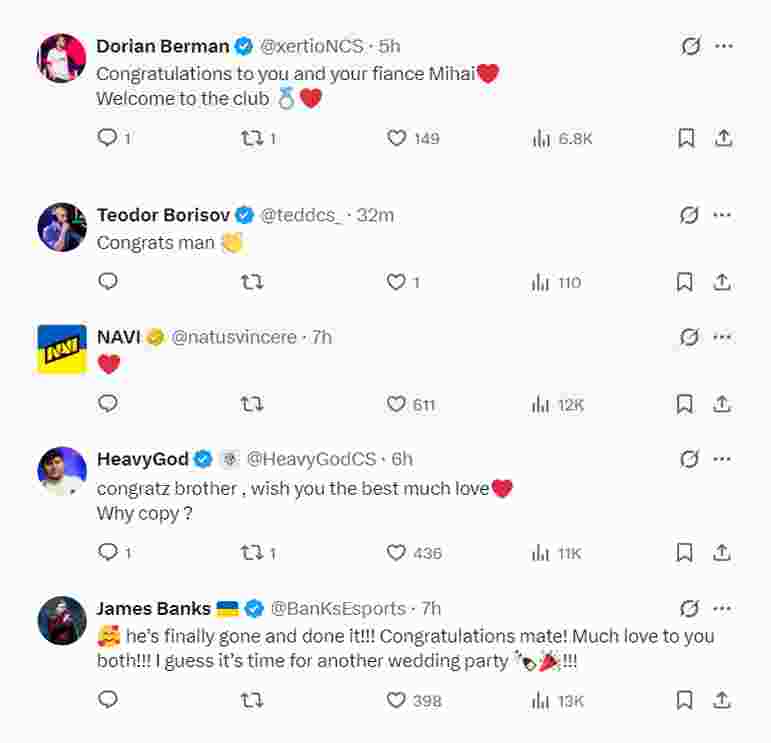Image resolution: width=771 pixels, height=743 pixels.
Task: Bookmark Dorian Berman's tweet
Action: click(686, 138)
